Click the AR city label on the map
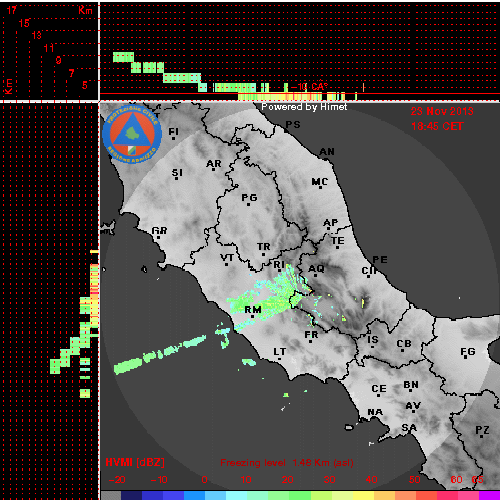This screenshot has height=500, width=500. (214, 164)
